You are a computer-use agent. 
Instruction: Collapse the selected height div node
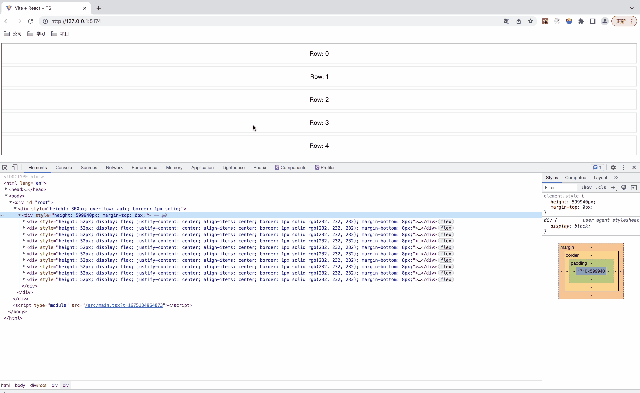(20, 215)
